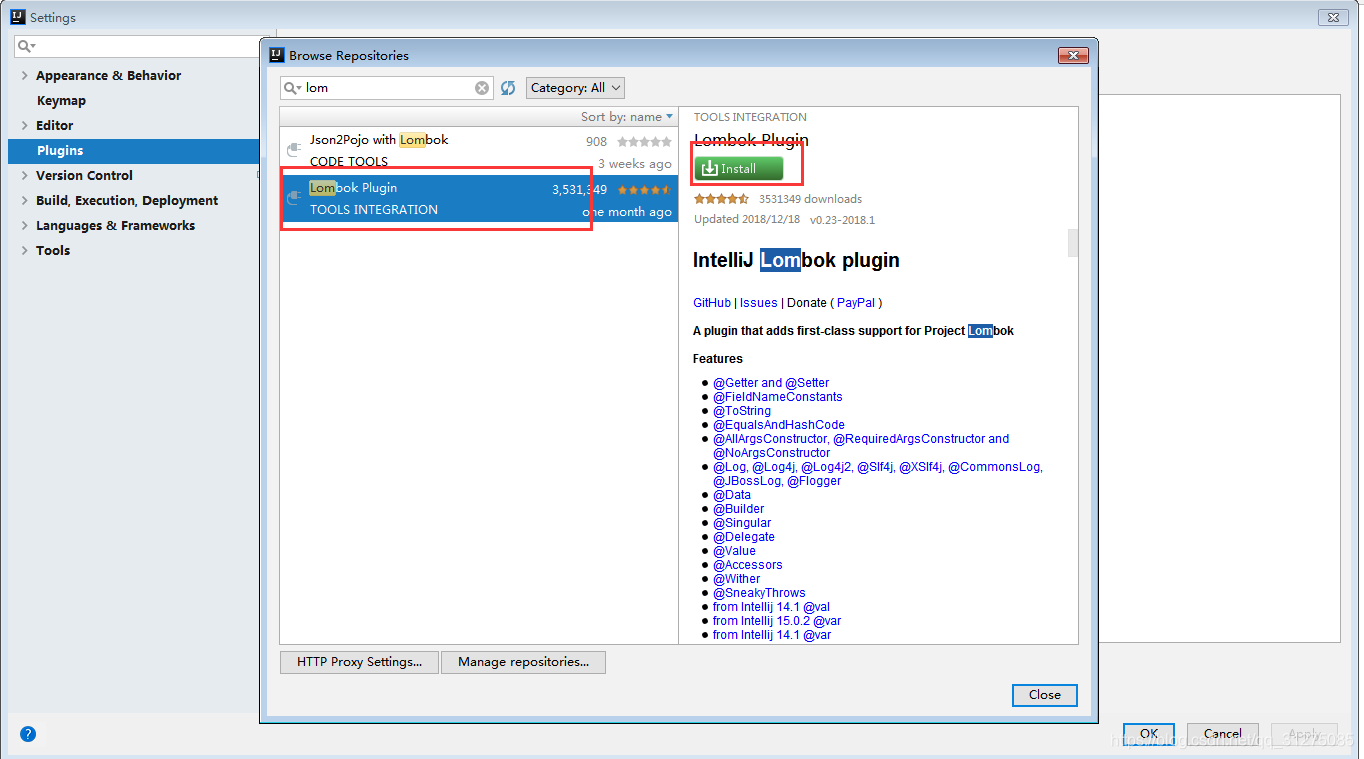Open the Issues link

pos(758,303)
